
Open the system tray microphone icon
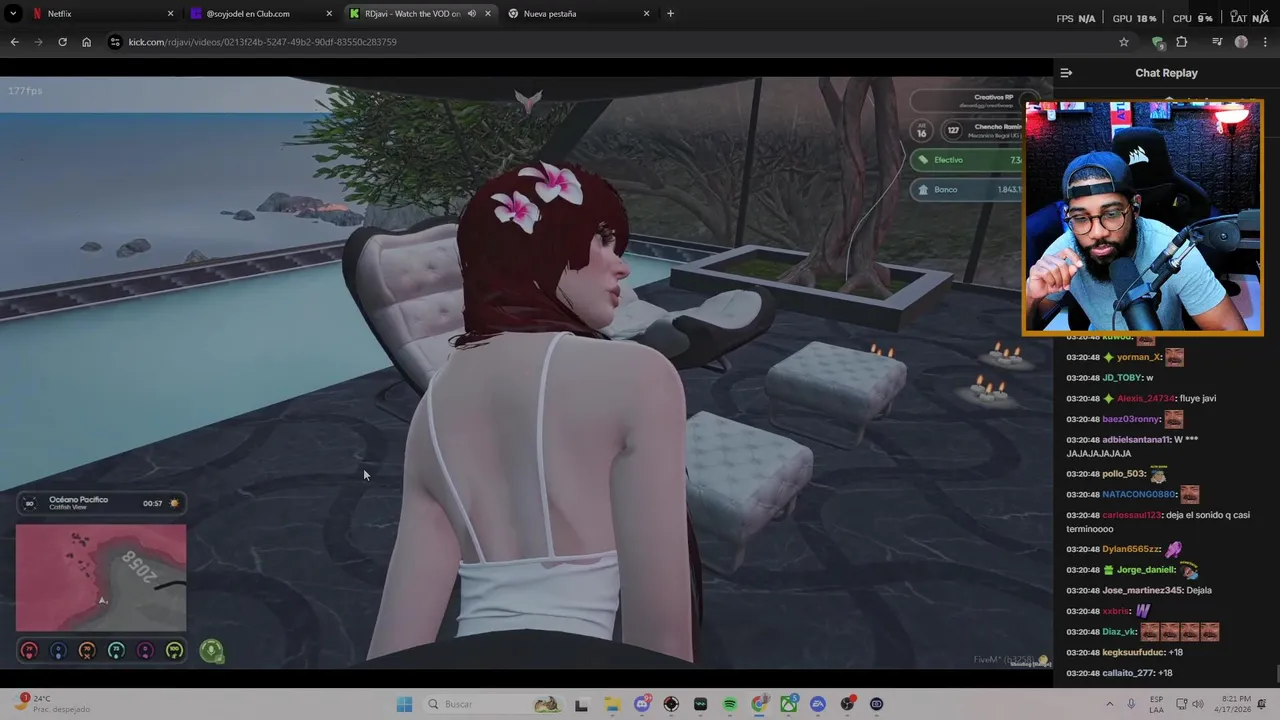pos(1131,704)
